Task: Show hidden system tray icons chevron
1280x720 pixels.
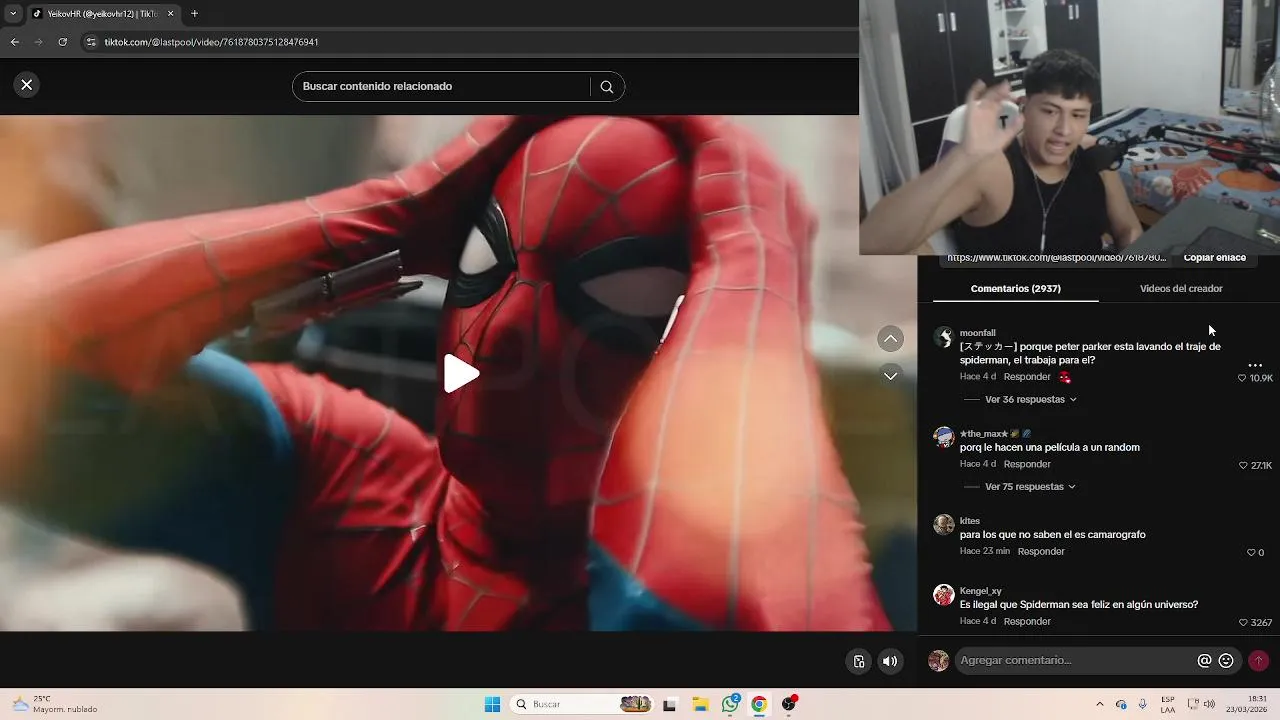Action: click(1100, 704)
